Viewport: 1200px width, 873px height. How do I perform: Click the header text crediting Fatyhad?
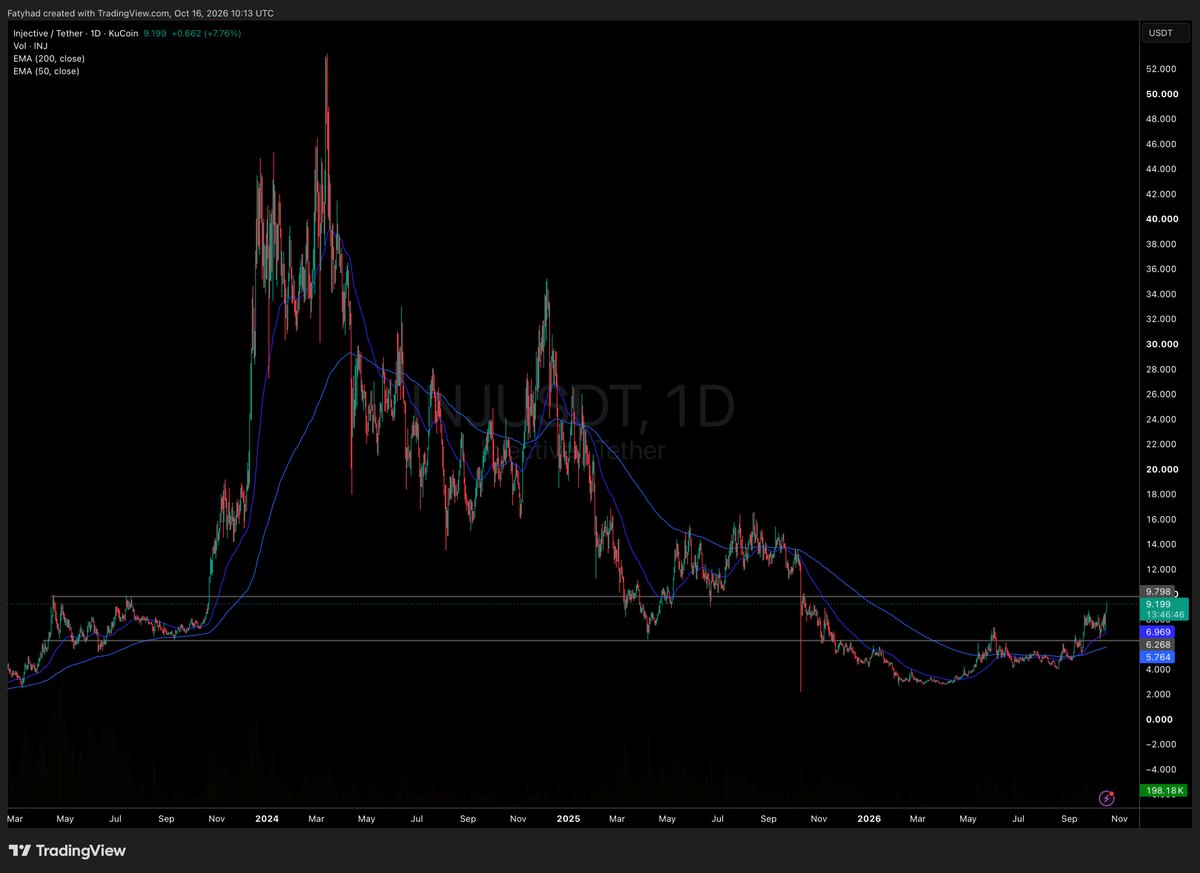pyautogui.click(x=140, y=13)
